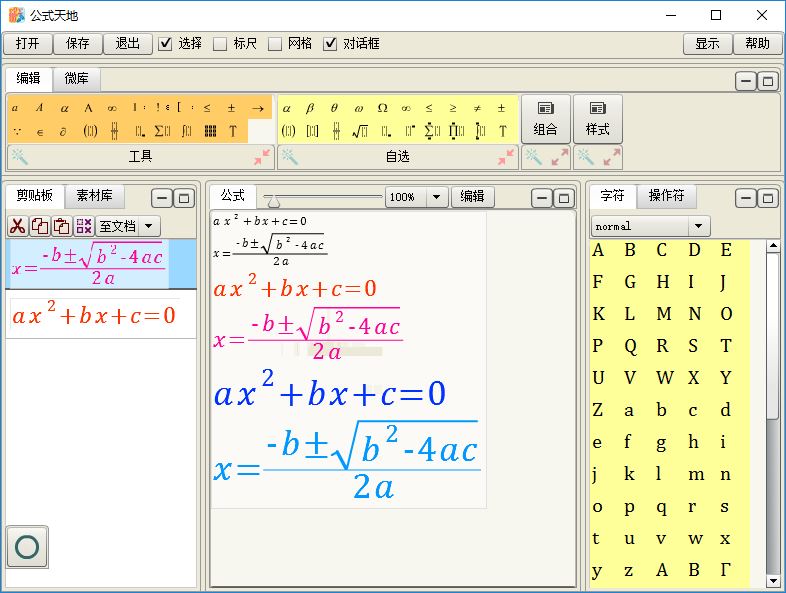The height and width of the screenshot is (593, 786).
Task: Insert the not-equal sign from the yellow toolbar
Action: click(x=477, y=108)
